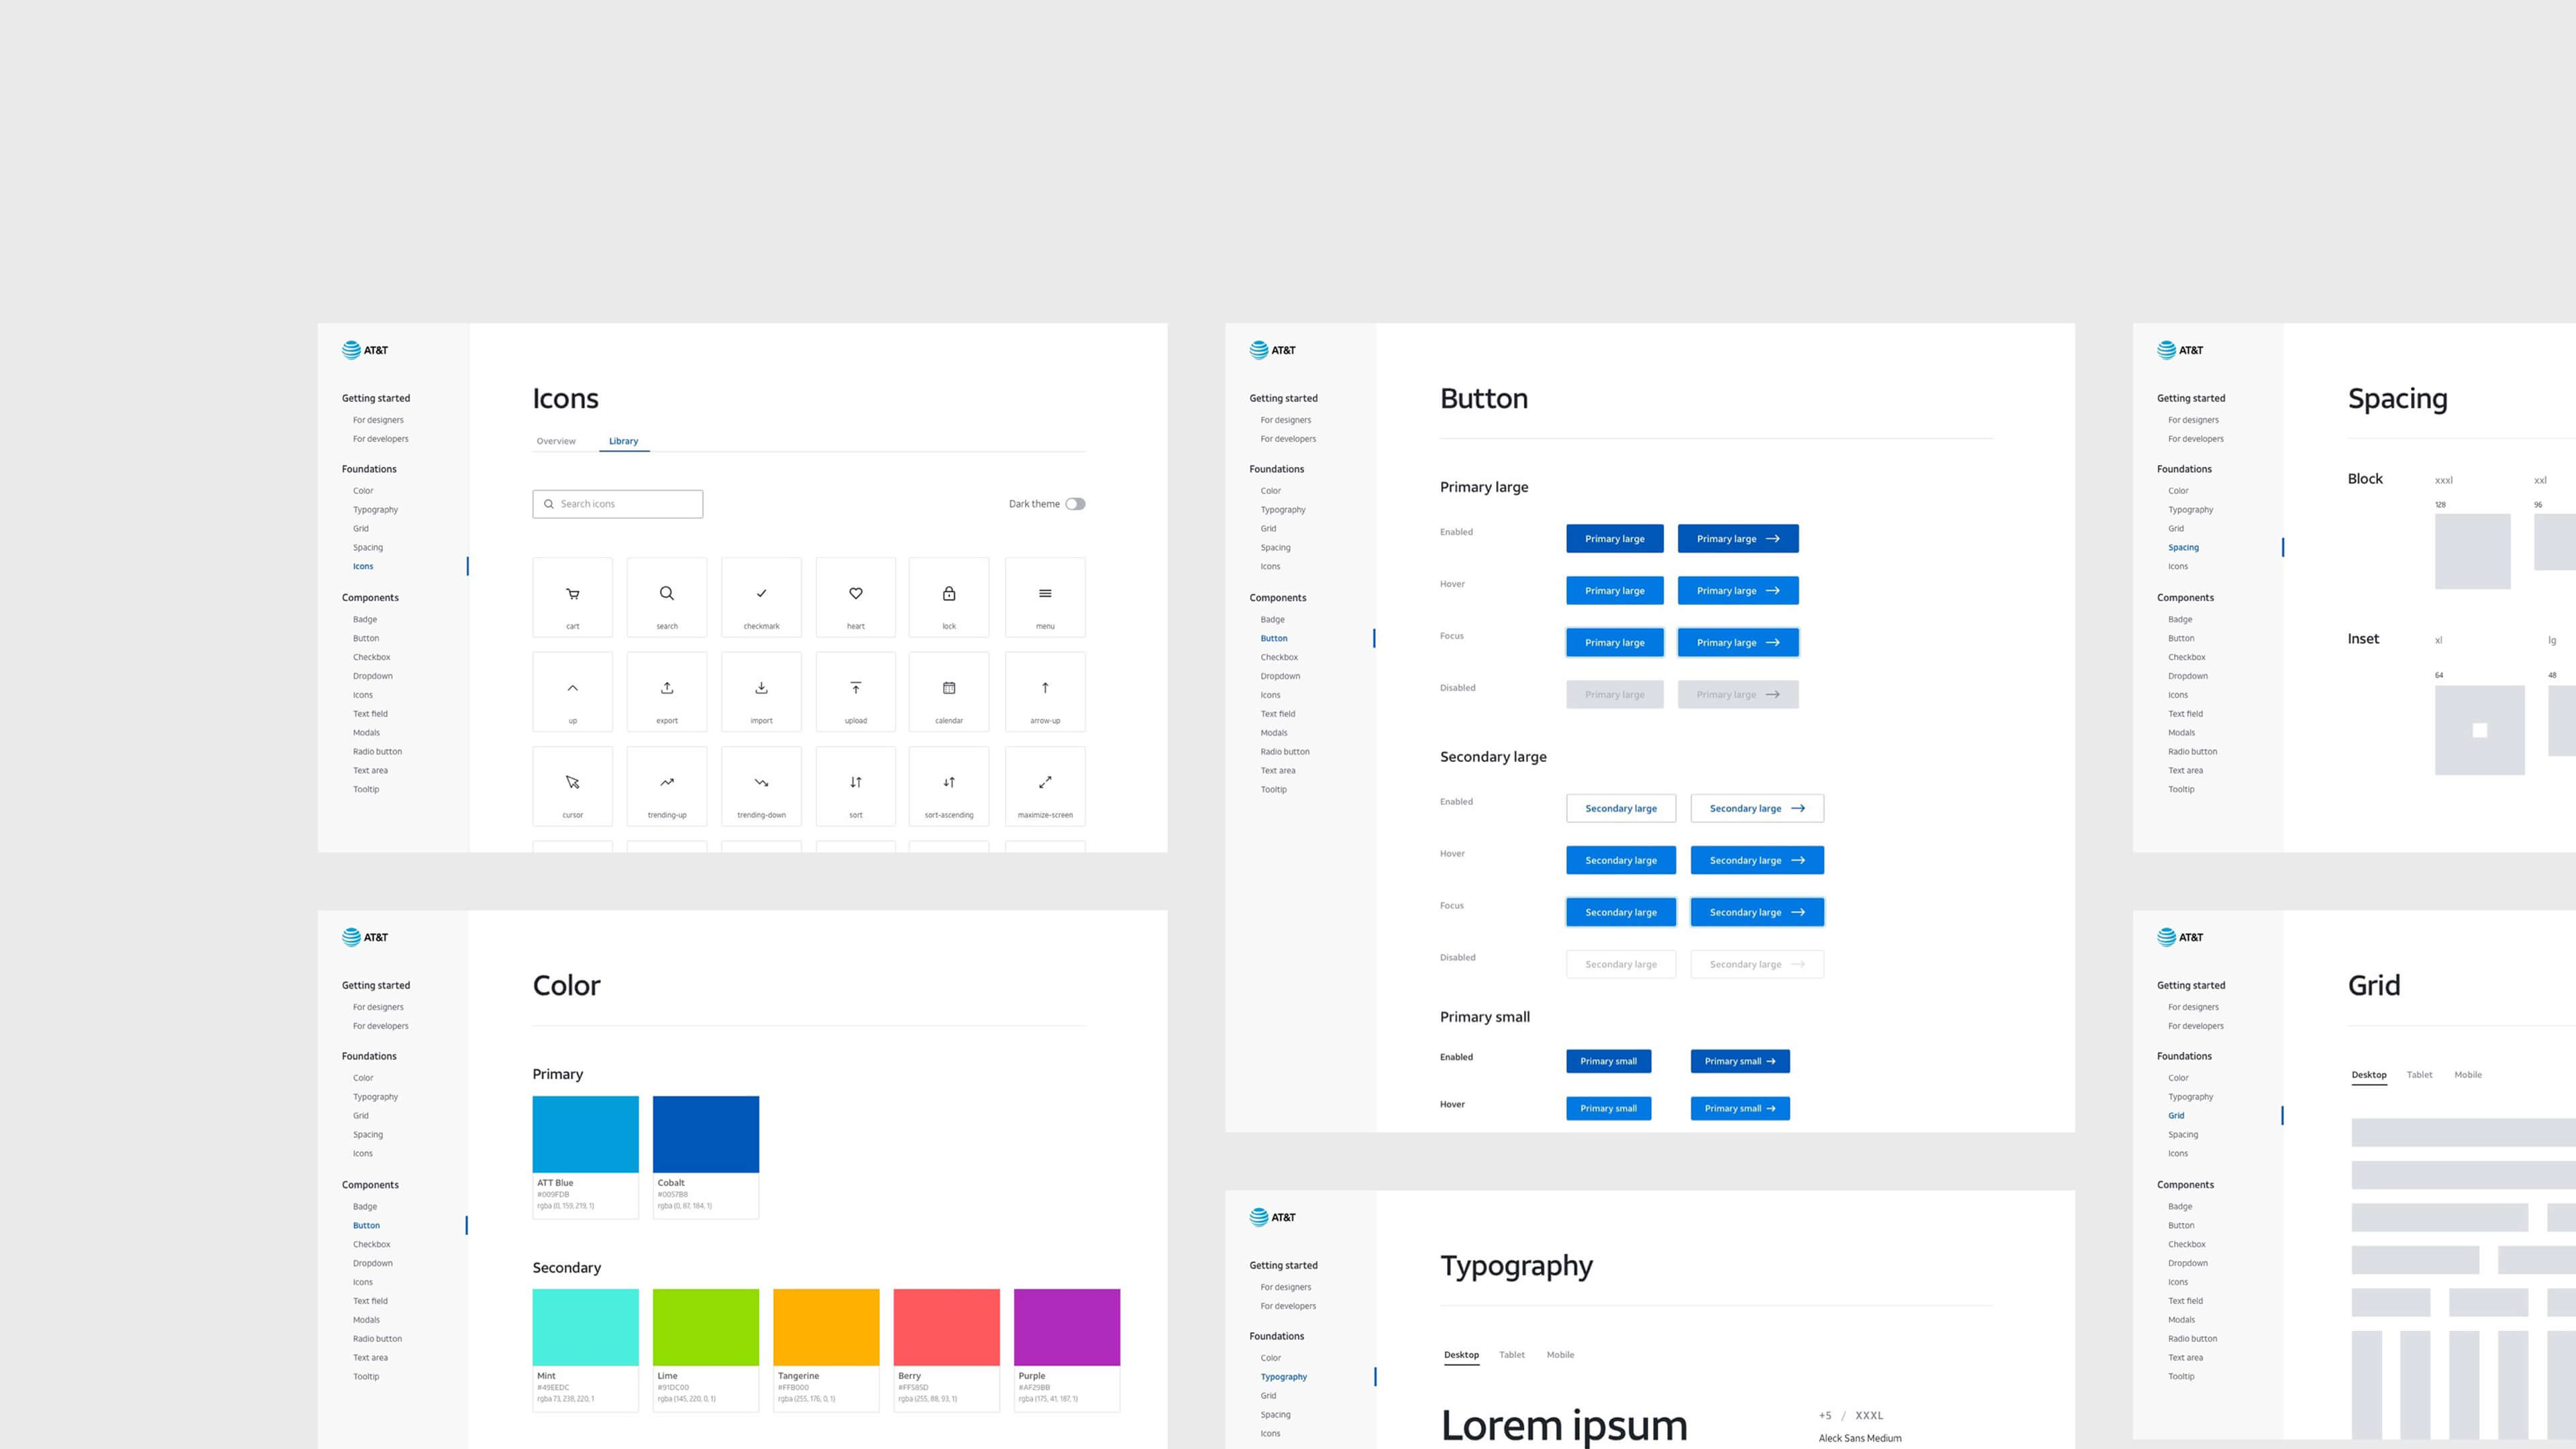Click the AT&T logo in Icons page
Image resolution: width=2576 pixels, height=1449 pixels.
pos(365,350)
